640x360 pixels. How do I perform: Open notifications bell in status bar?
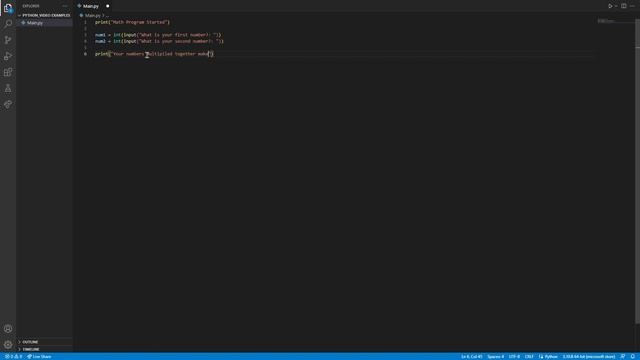tap(633, 357)
